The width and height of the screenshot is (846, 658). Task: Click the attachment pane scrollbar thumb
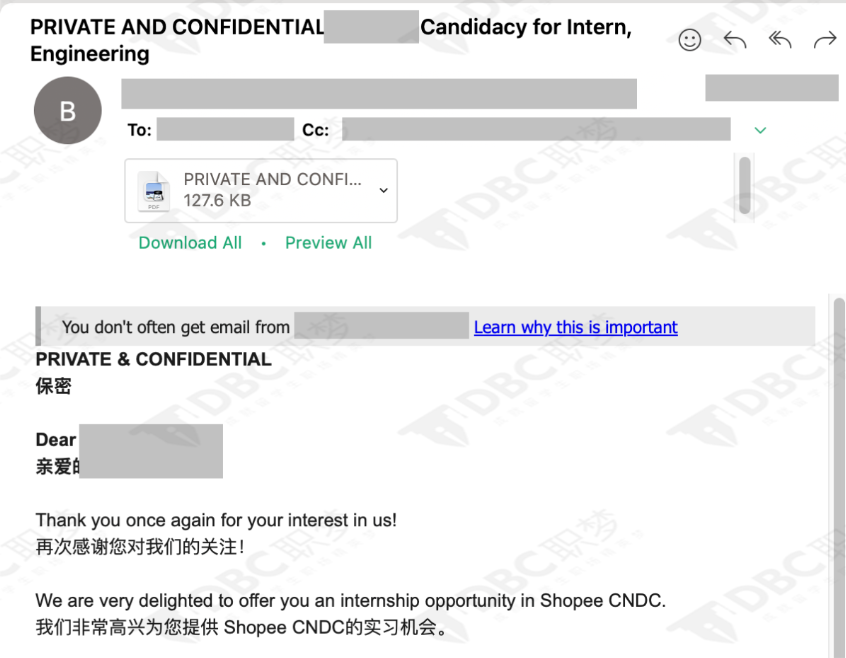tap(745, 185)
